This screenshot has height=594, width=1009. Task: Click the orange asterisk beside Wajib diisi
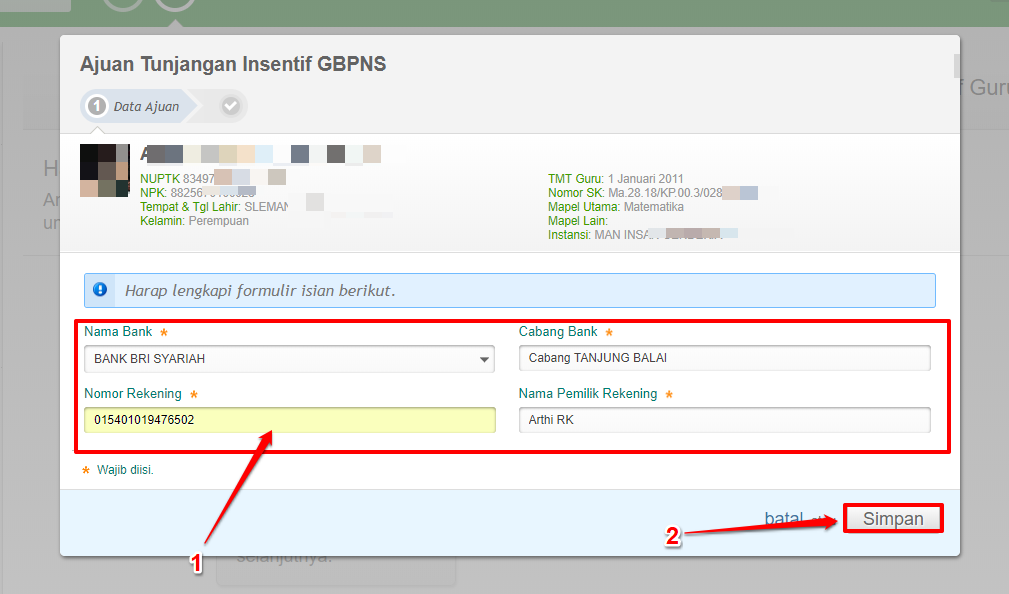(86, 469)
